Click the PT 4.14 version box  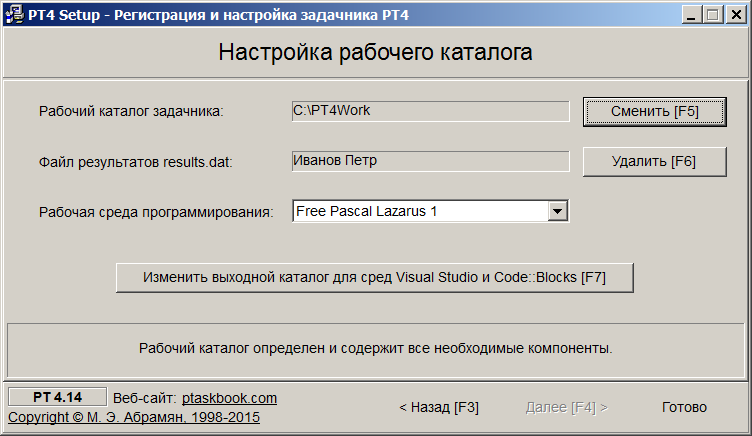point(58,397)
